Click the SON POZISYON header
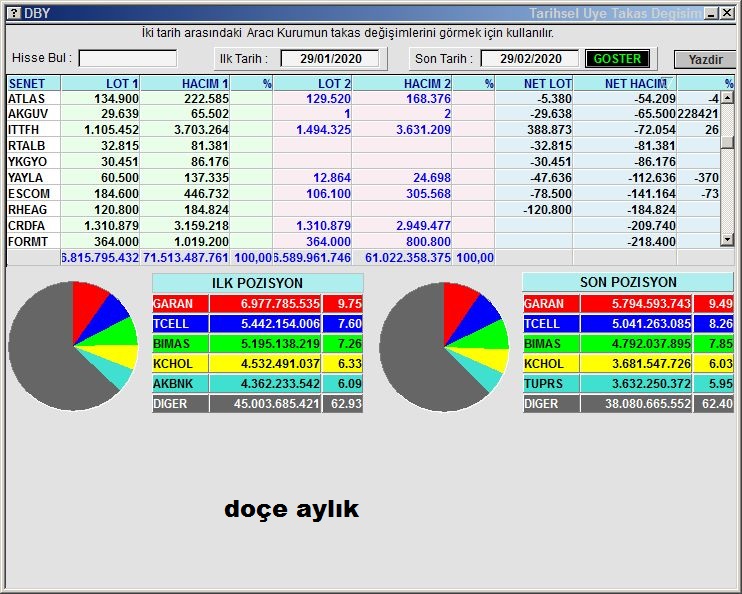 [x=628, y=282]
